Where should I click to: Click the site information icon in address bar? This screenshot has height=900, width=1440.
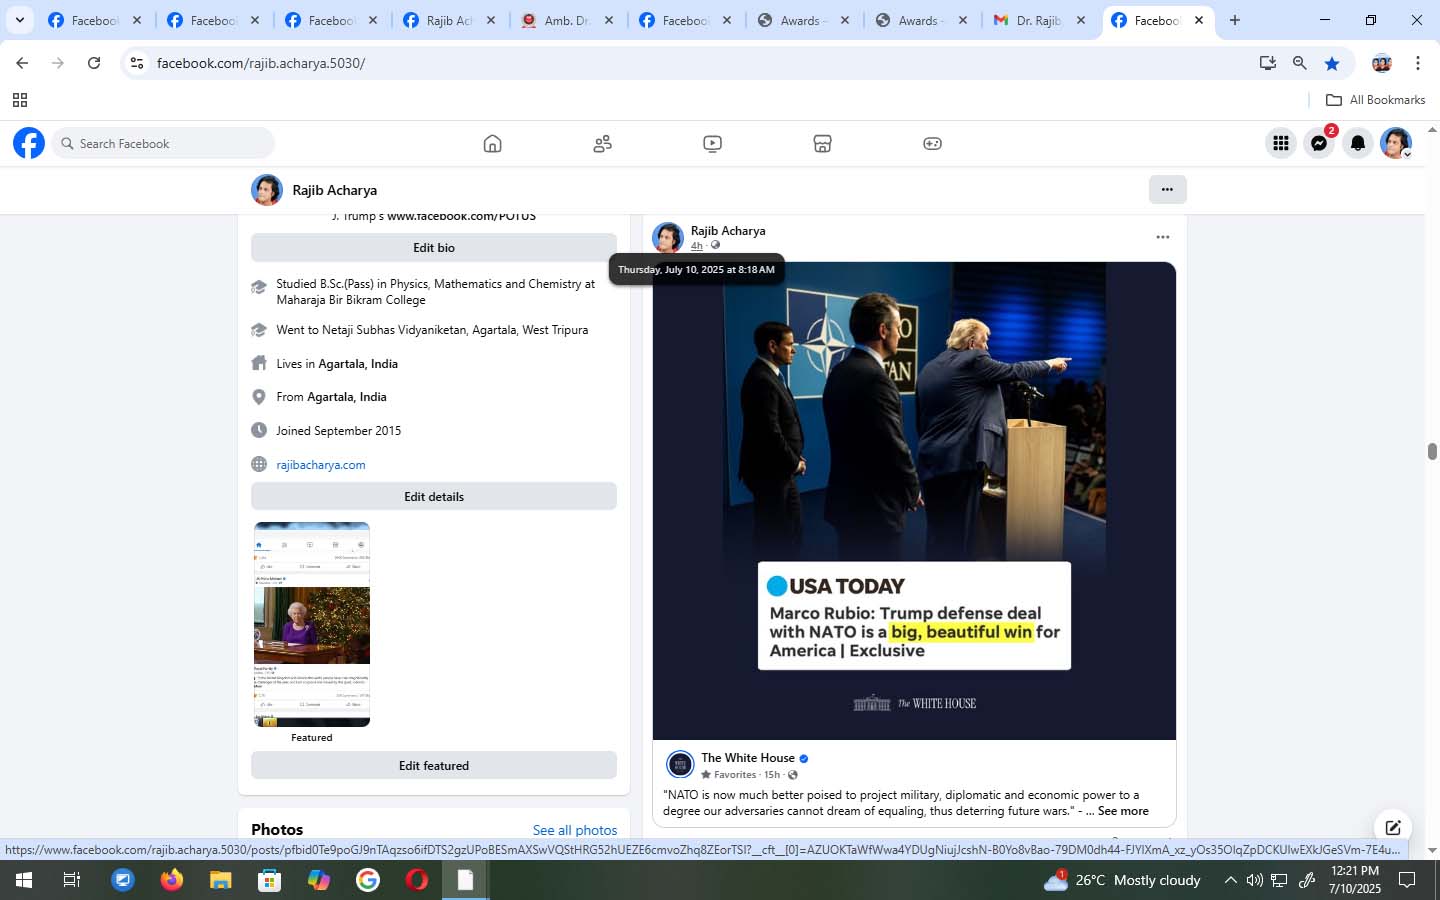tap(137, 63)
